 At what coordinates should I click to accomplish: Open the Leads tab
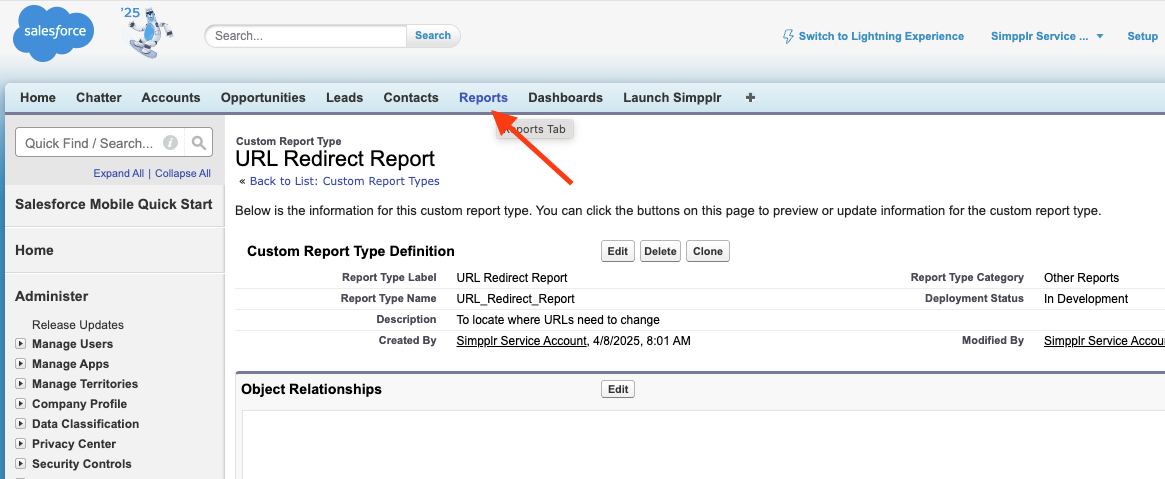(x=345, y=97)
